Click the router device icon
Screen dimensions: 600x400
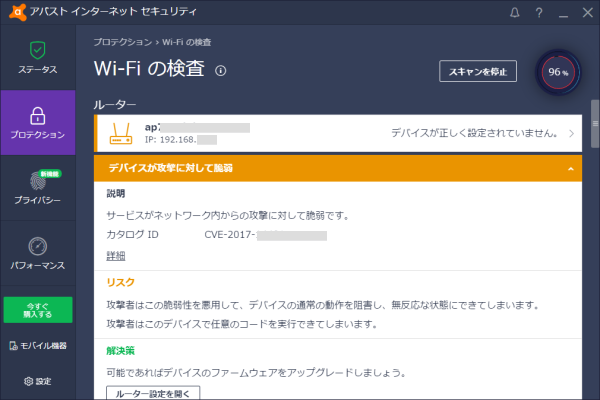point(121,133)
